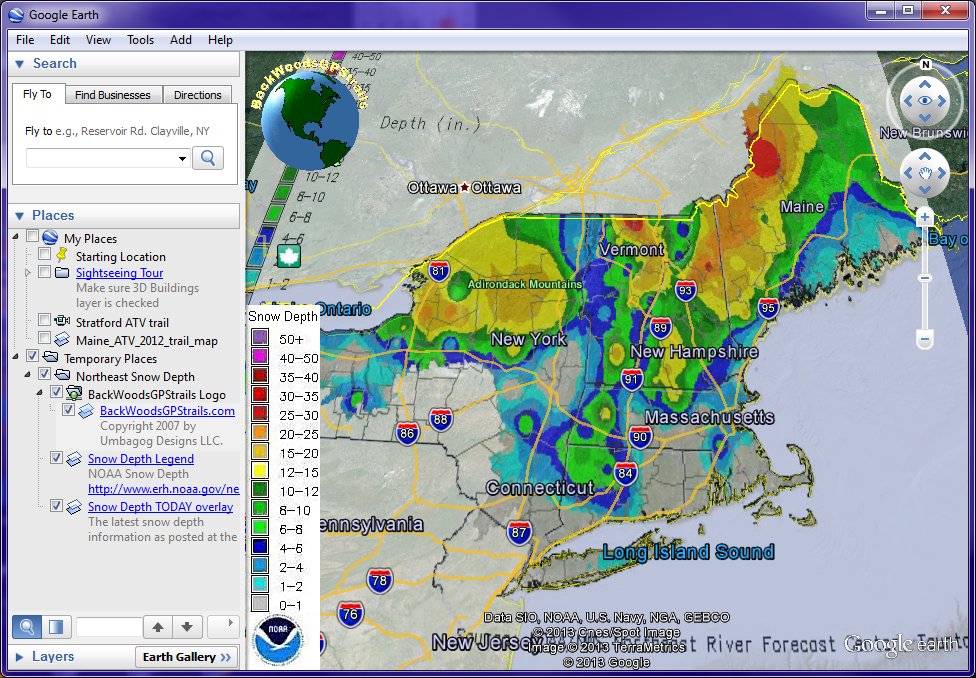Click the Places panel search magnifier icon
This screenshot has height=678, width=976.
pyautogui.click(x=27, y=626)
